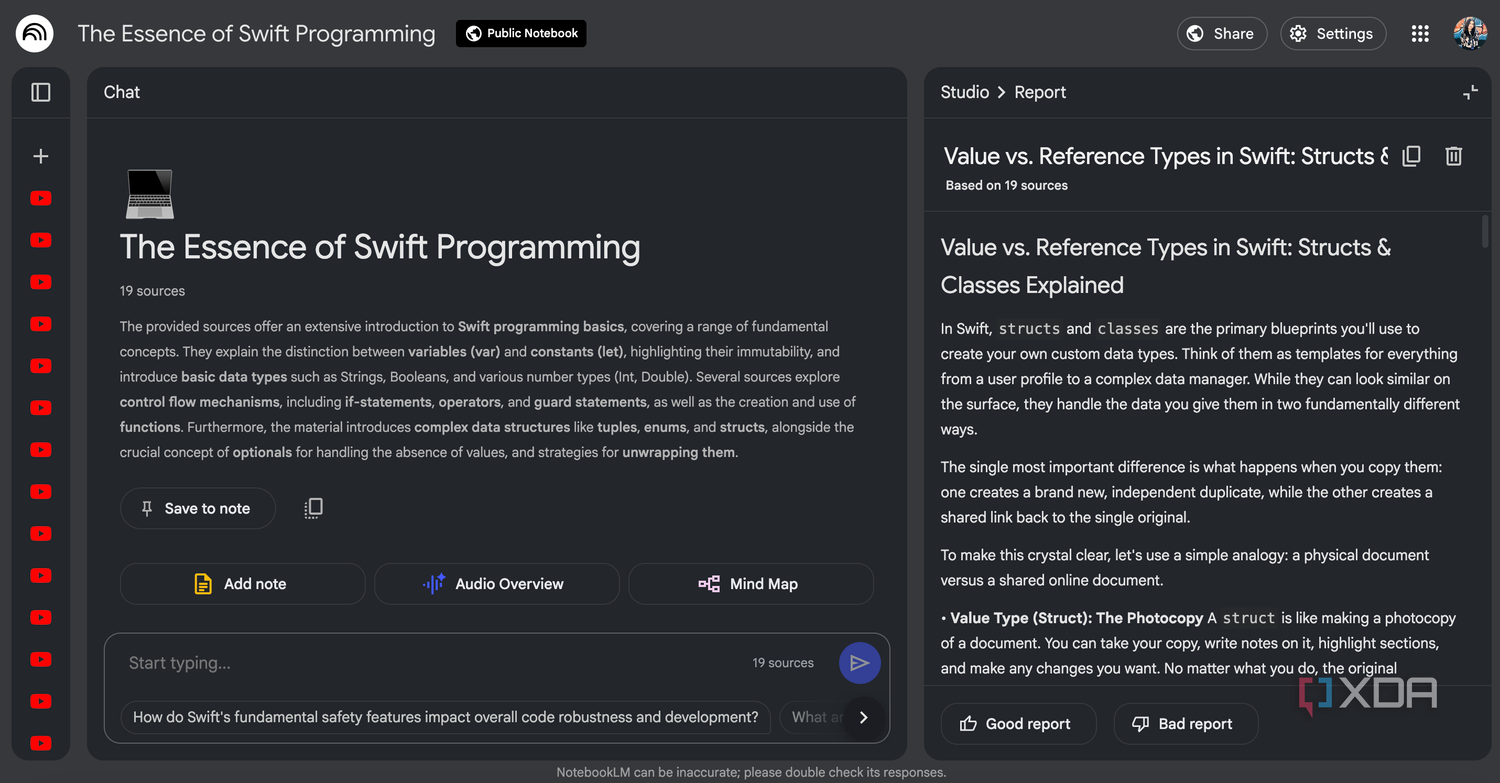
Task: Pick the Swift safety features suggested question
Action: click(446, 717)
